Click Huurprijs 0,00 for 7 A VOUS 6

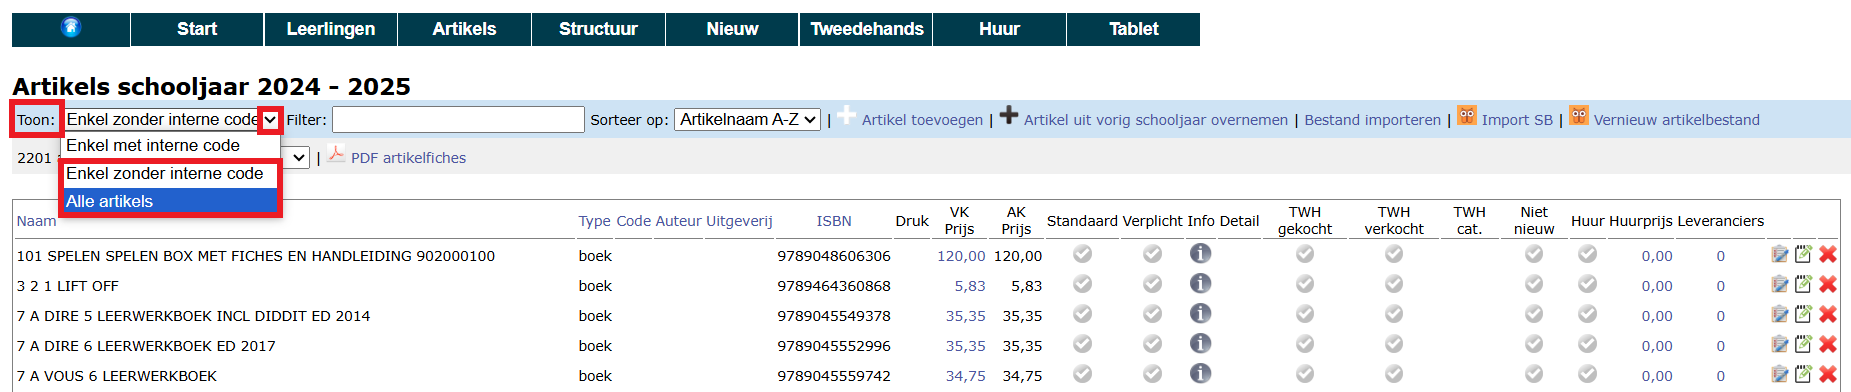pyautogui.click(x=1657, y=376)
